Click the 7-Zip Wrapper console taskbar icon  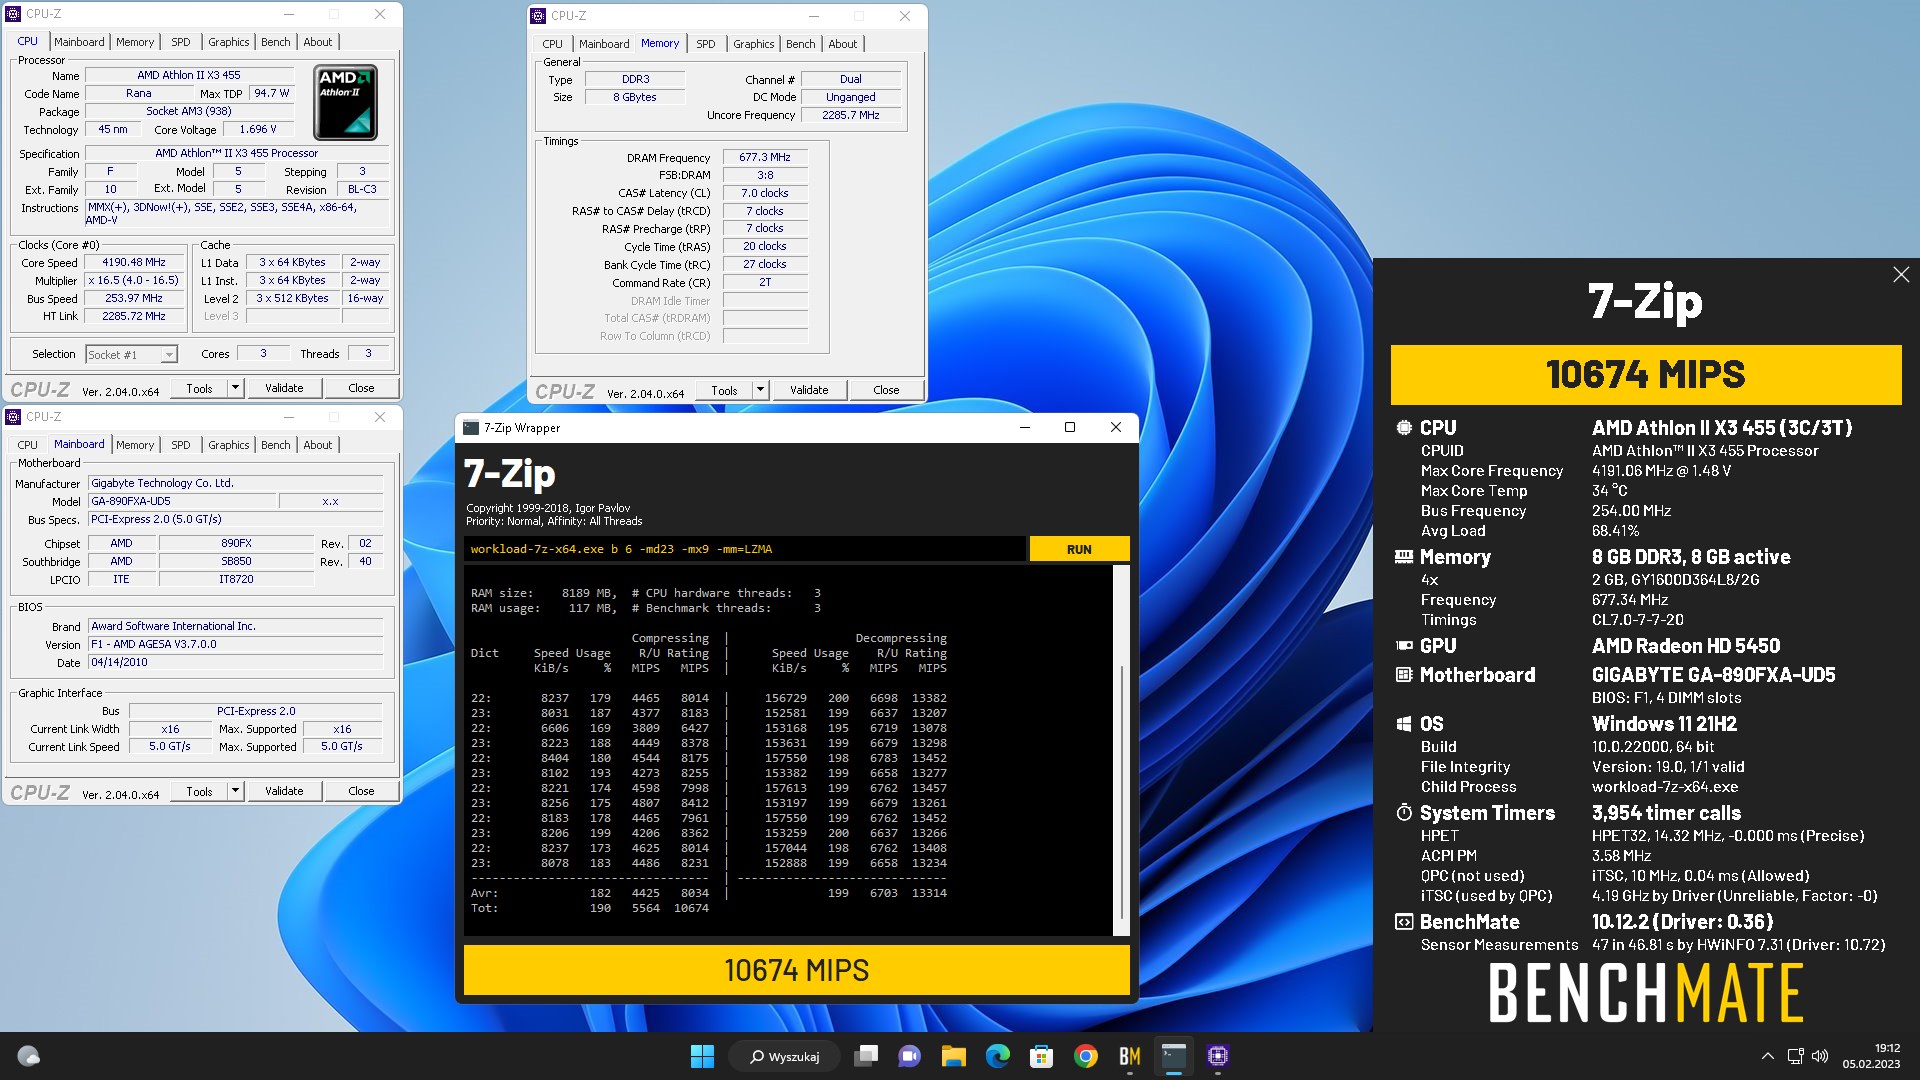click(1174, 1056)
